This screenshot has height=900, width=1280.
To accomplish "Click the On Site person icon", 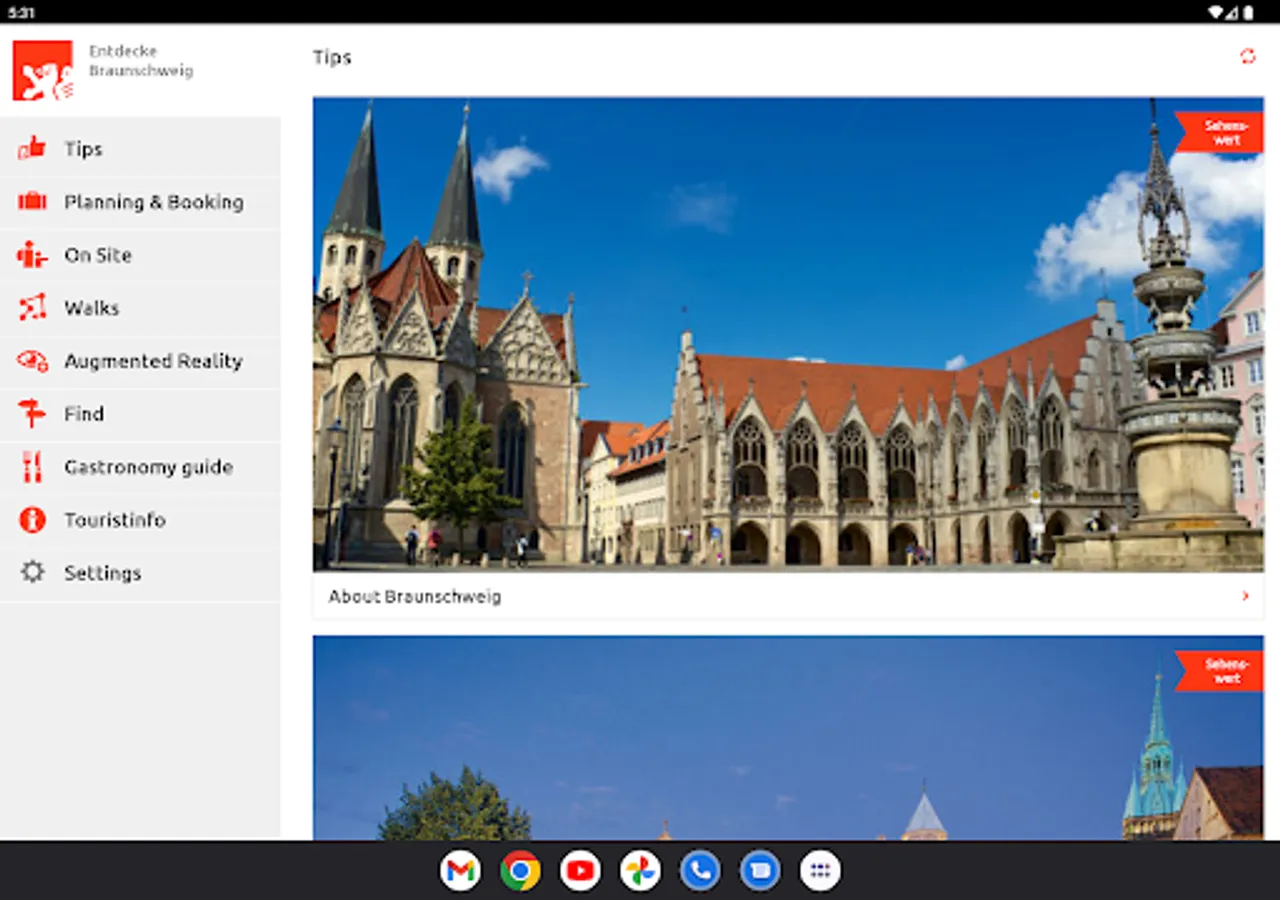I will (x=32, y=255).
